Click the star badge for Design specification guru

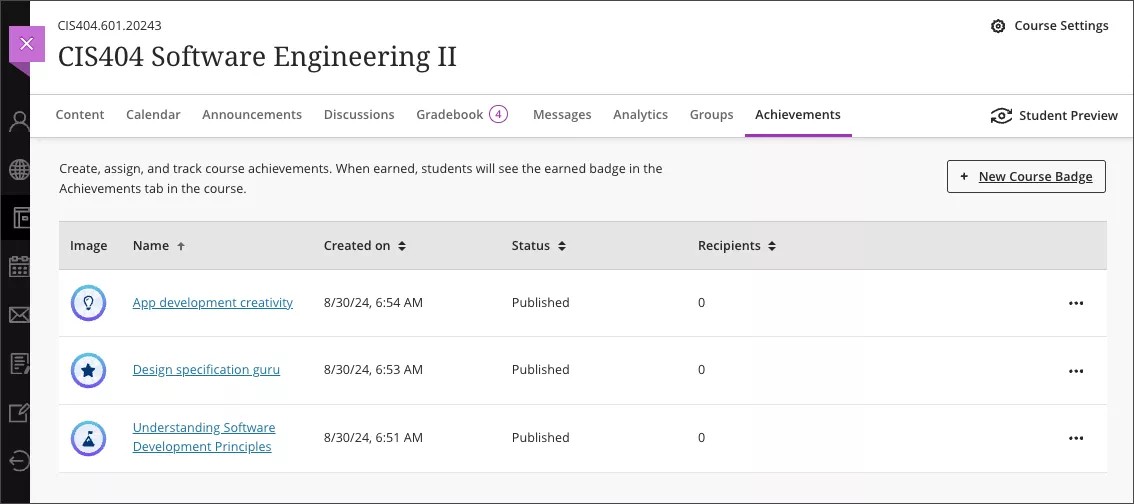tap(88, 370)
